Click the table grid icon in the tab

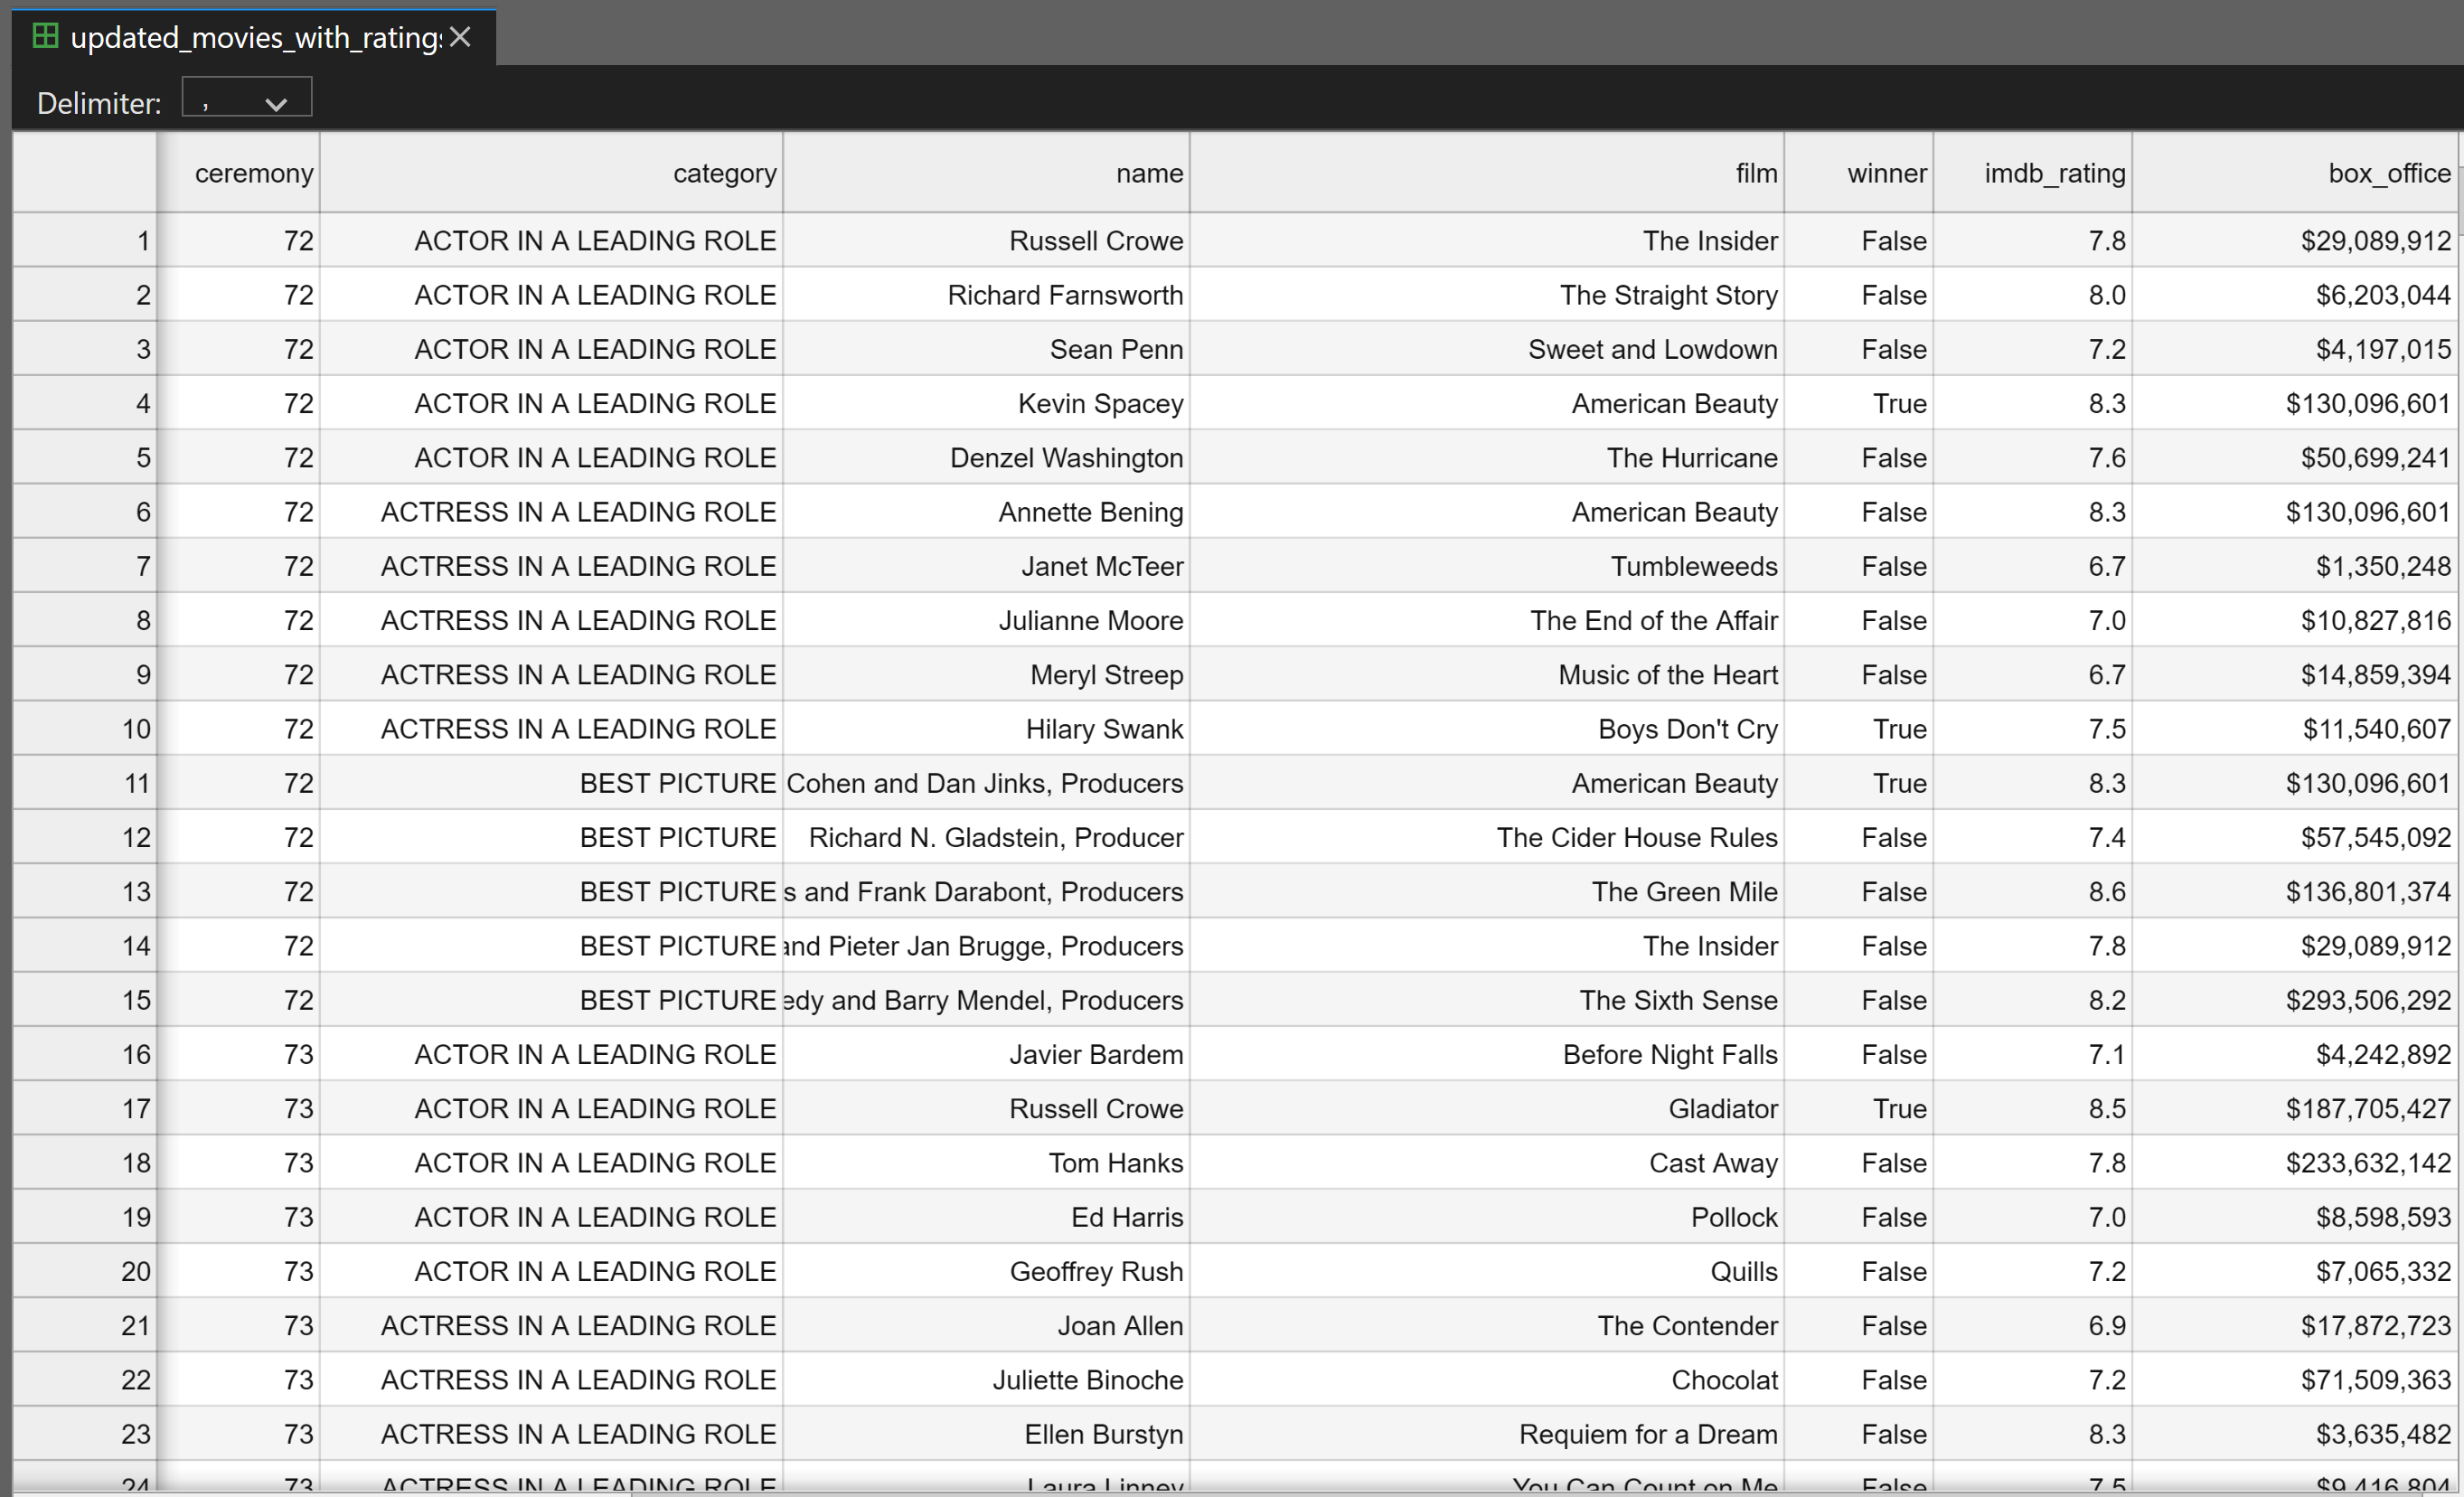[x=45, y=37]
